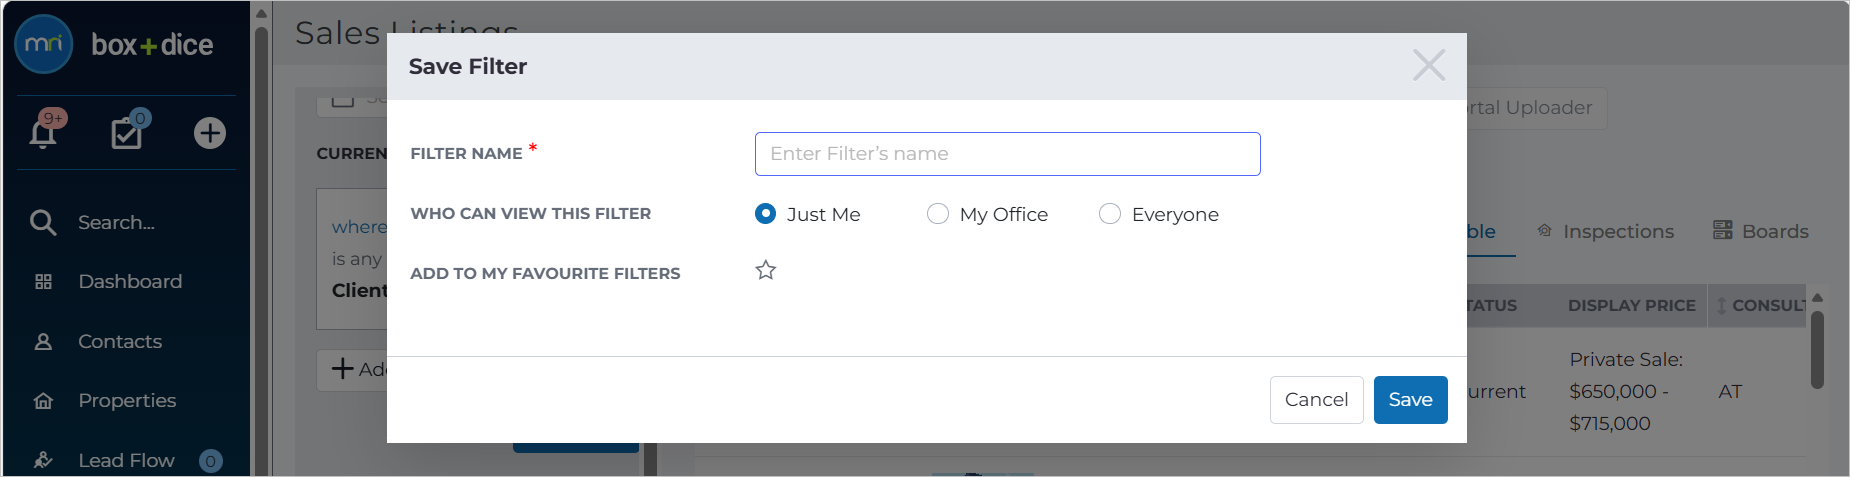Open Properties in the sidebar

127,401
